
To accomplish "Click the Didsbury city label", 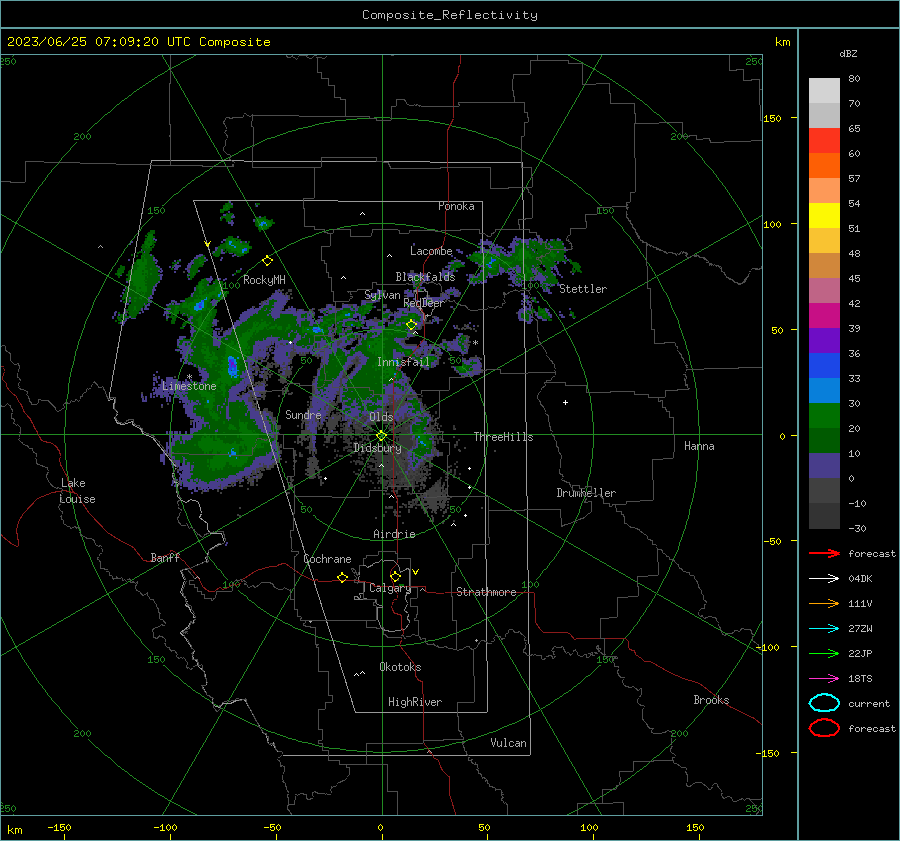I will click(x=377, y=448).
